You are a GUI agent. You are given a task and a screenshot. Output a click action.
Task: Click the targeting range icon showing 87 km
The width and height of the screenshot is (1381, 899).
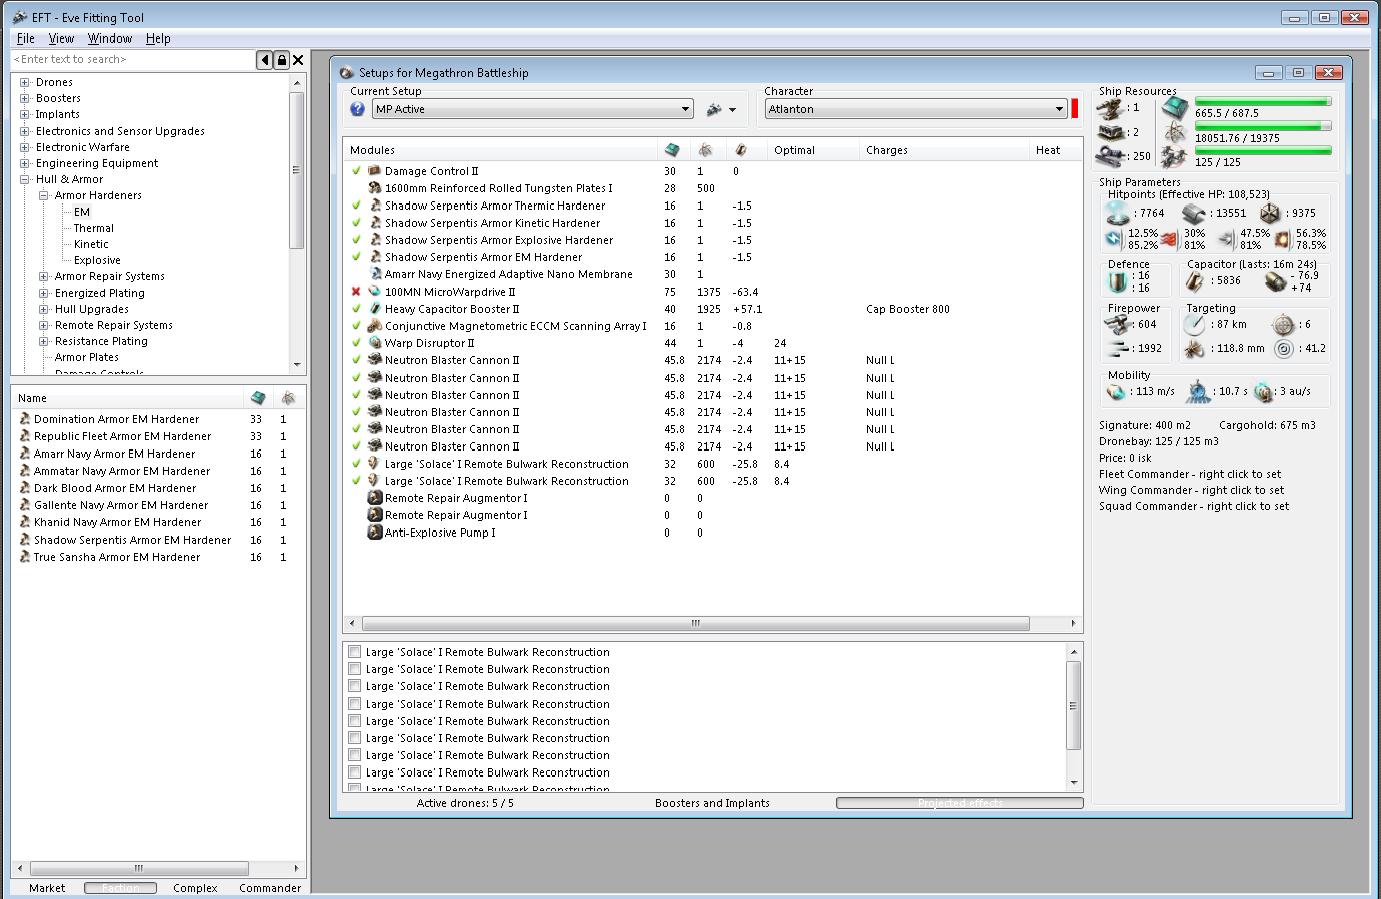point(1194,324)
